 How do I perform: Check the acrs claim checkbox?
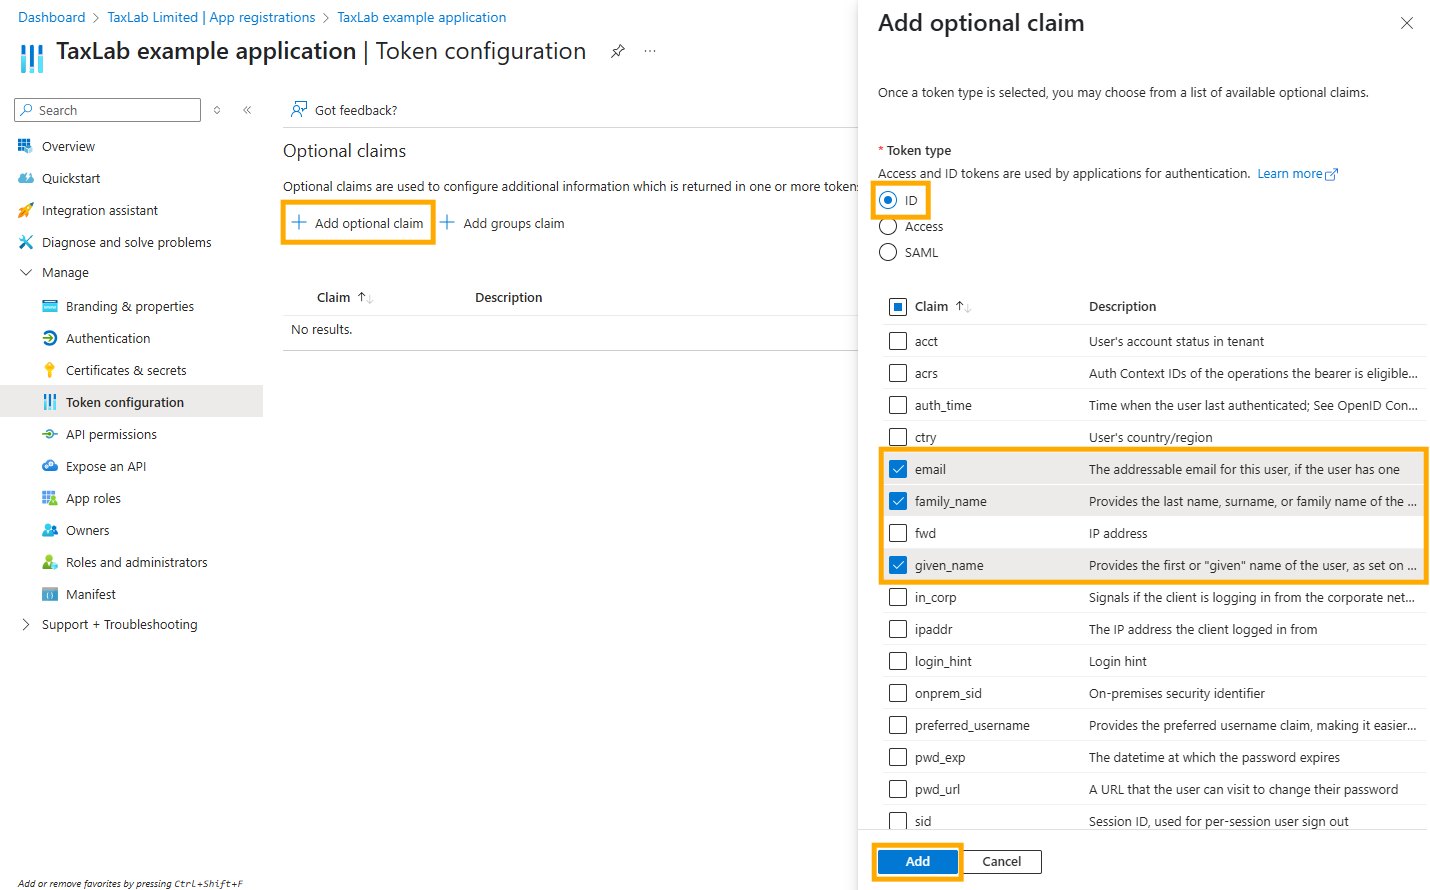coord(898,373)
